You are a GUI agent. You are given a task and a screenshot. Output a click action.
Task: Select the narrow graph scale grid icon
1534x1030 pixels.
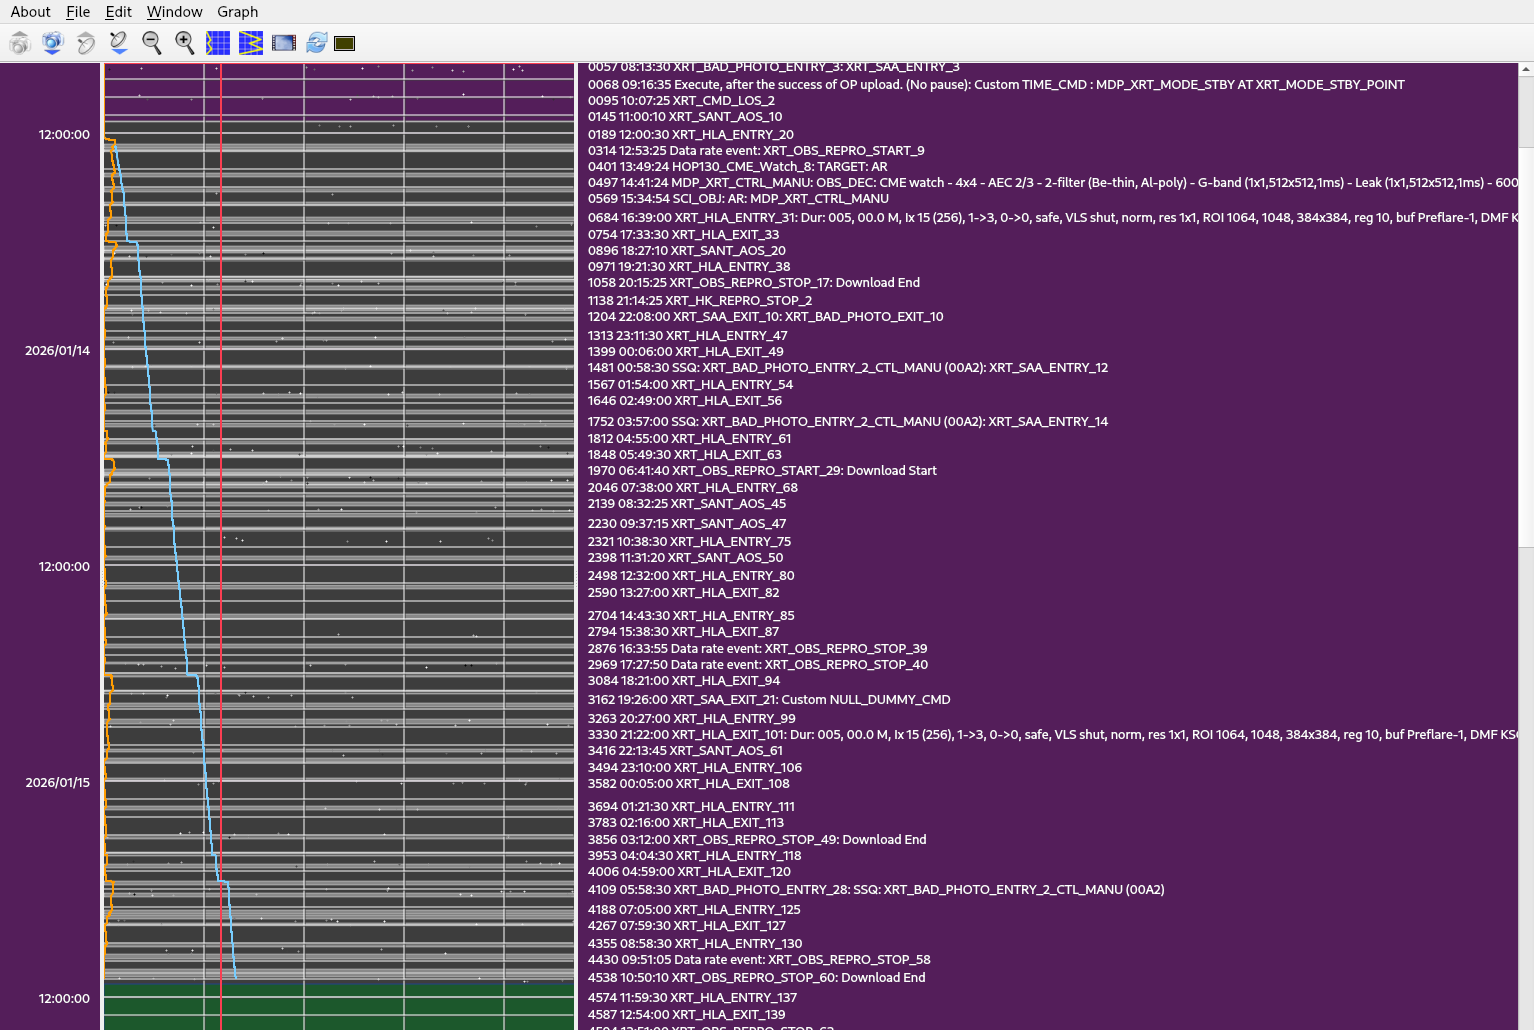(x=218, y=43)
